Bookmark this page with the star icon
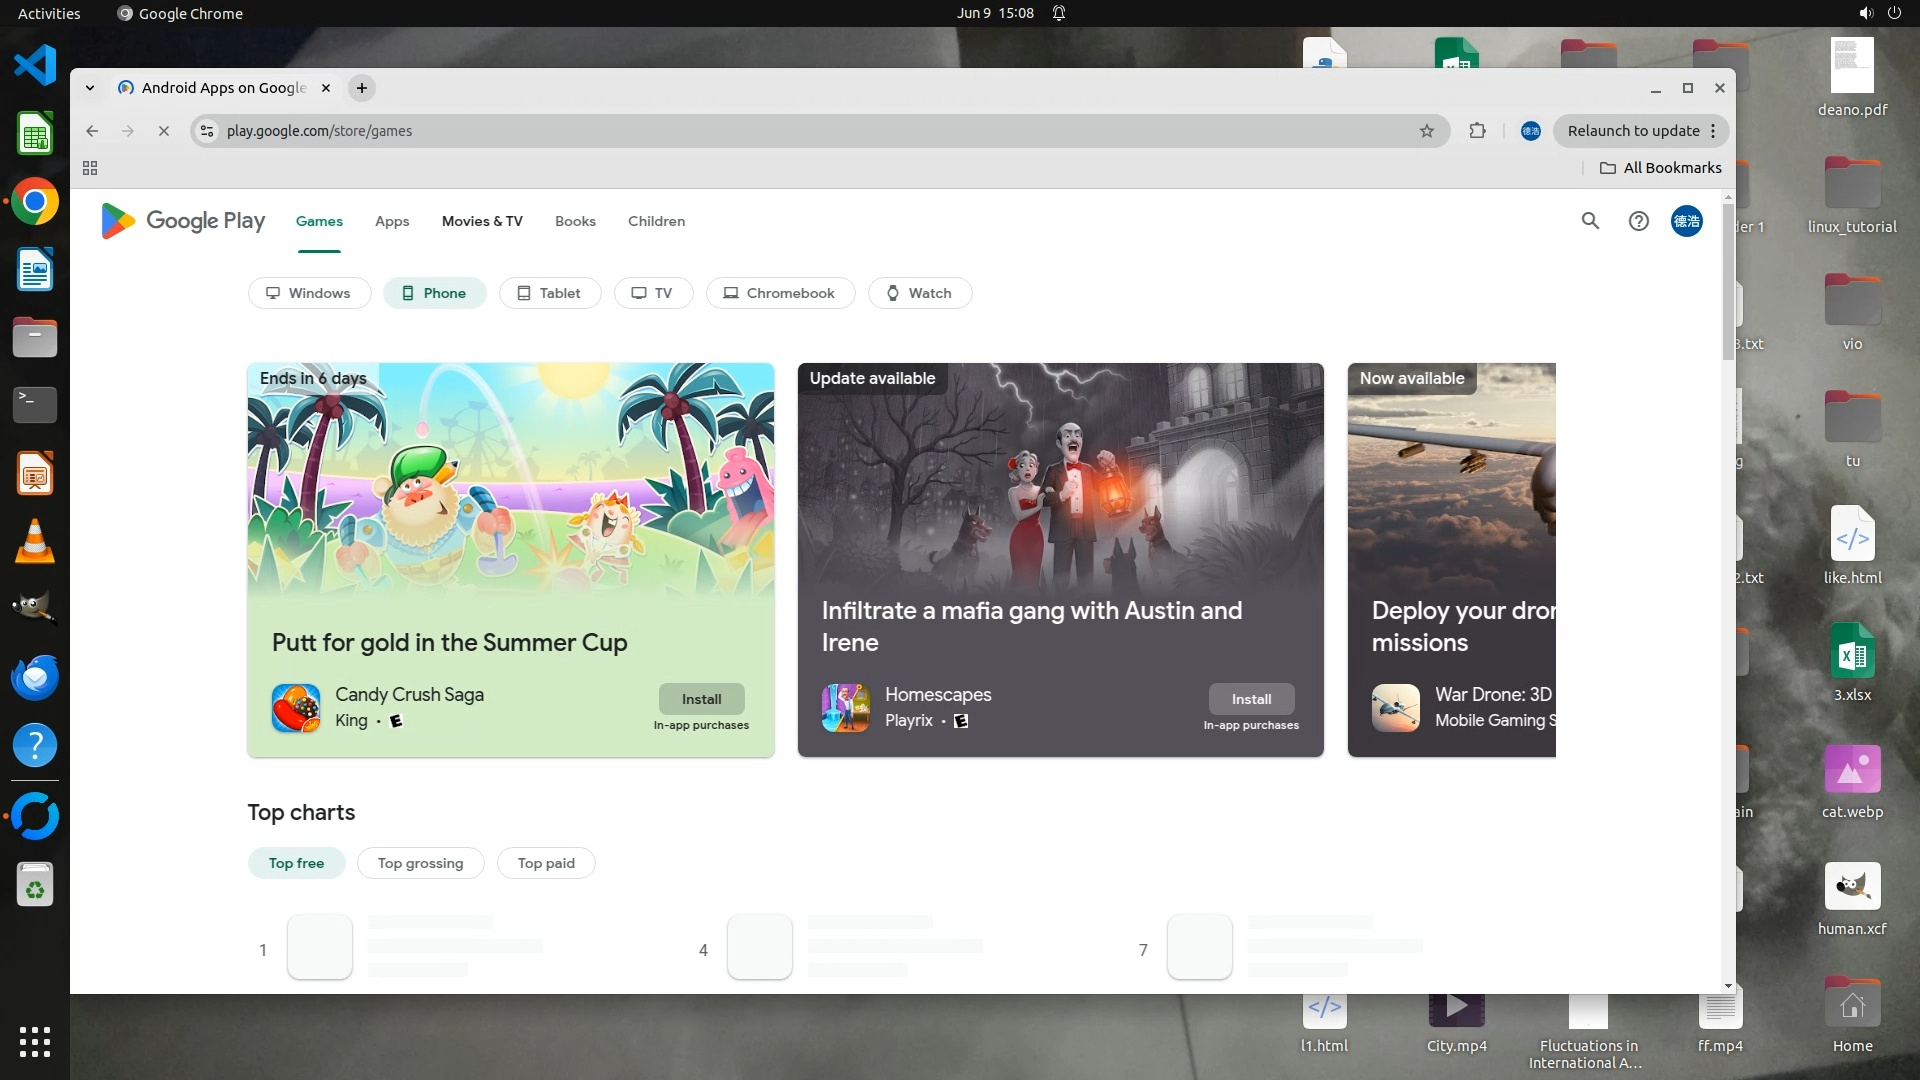The width and height of the screenshot is (1920, 1080). [1427, 131]
